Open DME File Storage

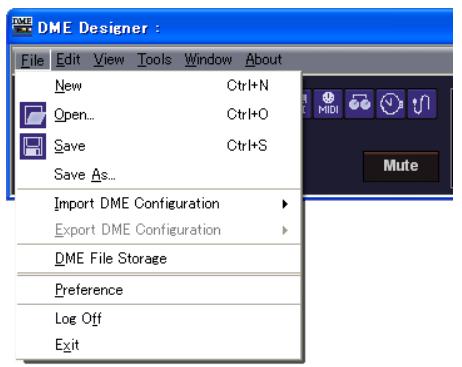tap(158, 259)
